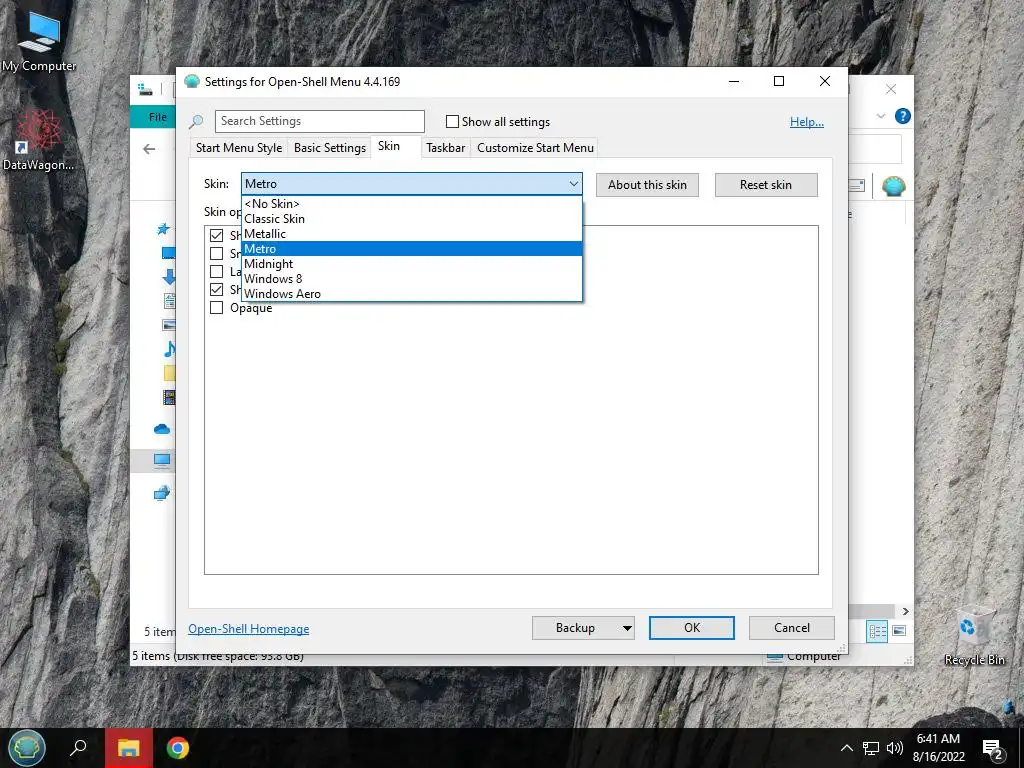Choose <No Skin> from the list

click(411, 204)
